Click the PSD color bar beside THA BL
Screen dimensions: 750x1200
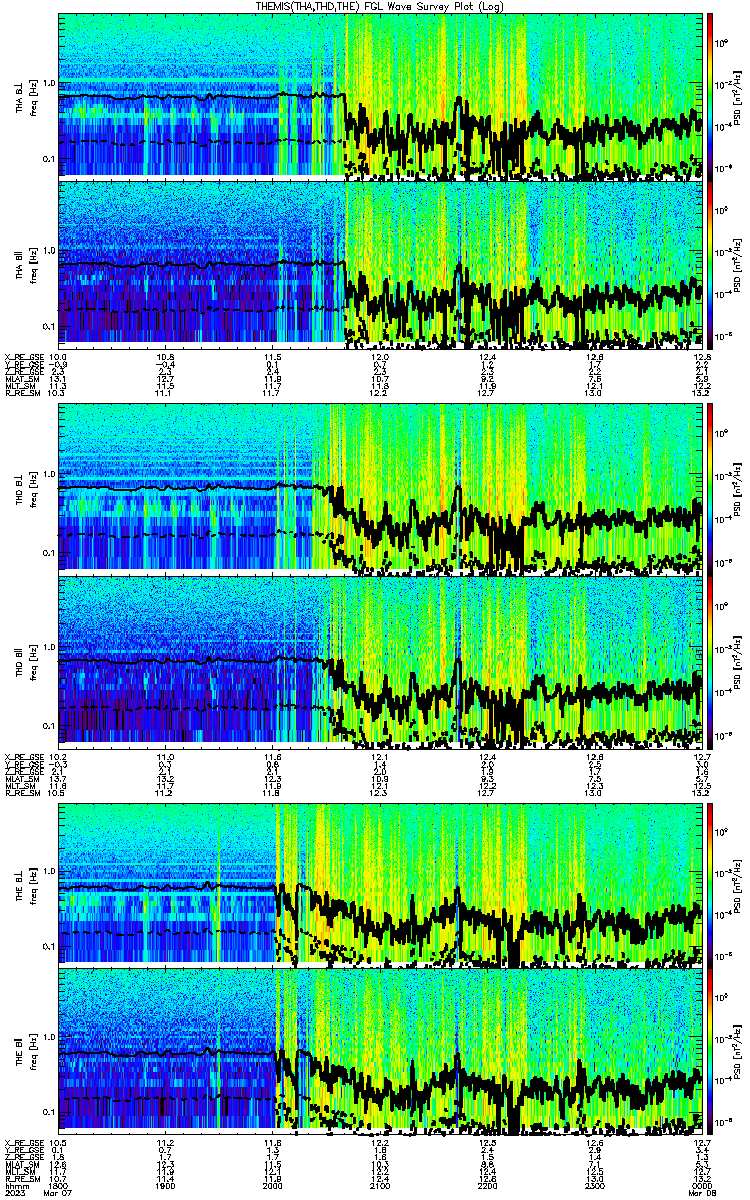pyautogui.click(x=709, y=95)
